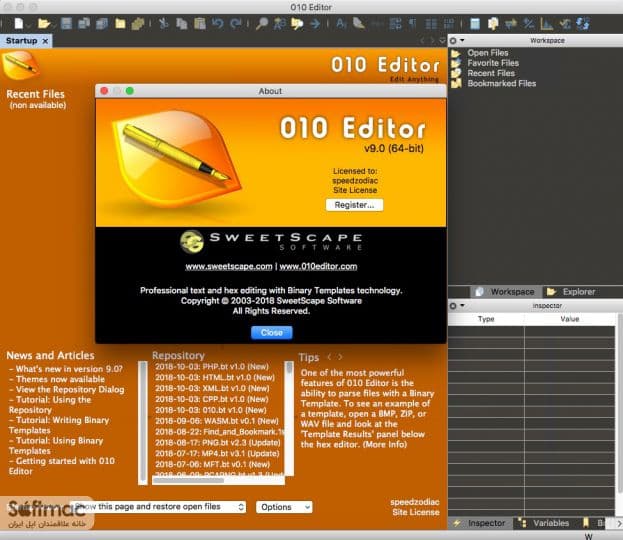Click the Redo arrow icon

[x=236, y=23]
